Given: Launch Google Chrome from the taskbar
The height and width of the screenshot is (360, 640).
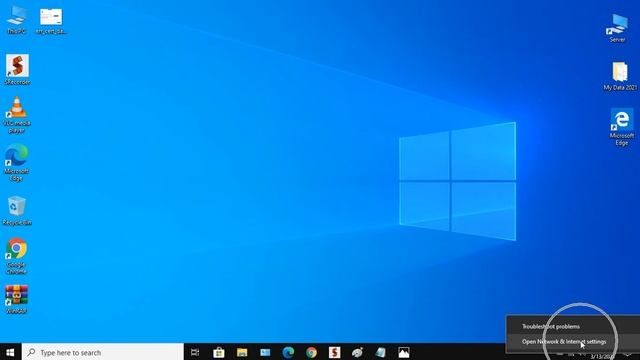Looking at the screenshot, I should point(311,352).
